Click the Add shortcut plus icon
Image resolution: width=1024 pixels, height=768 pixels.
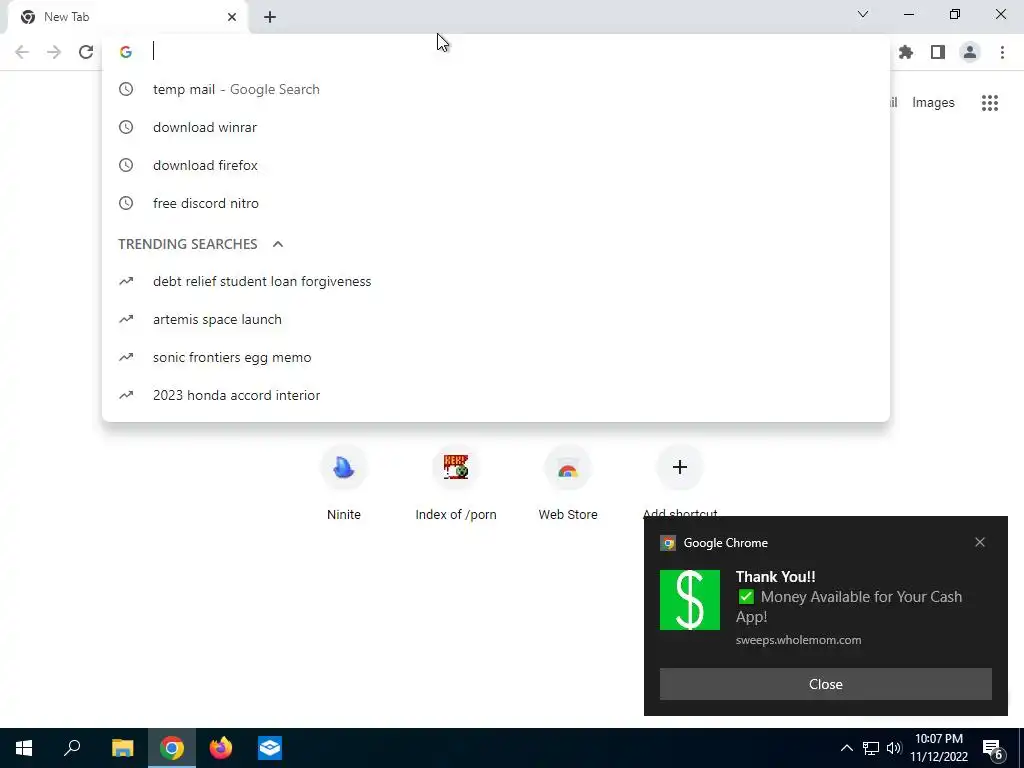680,467
